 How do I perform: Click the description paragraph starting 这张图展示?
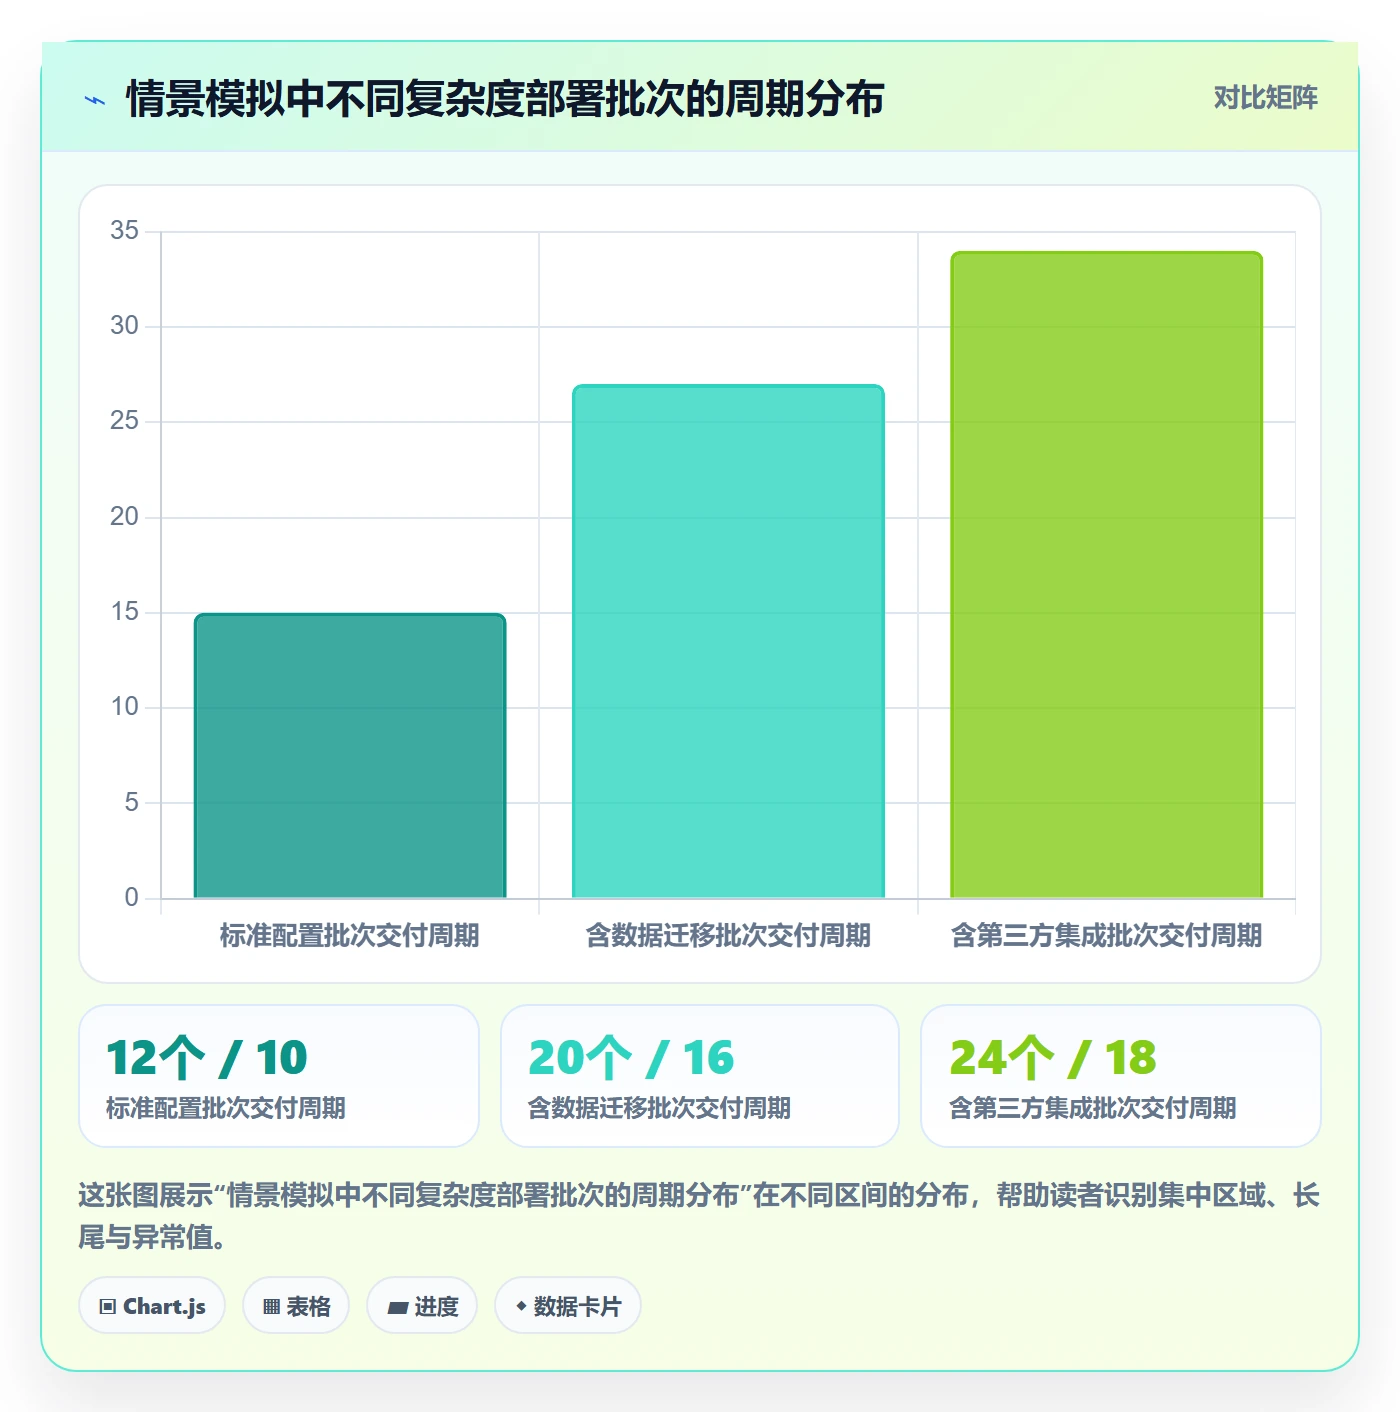[x=700, y=1216]
